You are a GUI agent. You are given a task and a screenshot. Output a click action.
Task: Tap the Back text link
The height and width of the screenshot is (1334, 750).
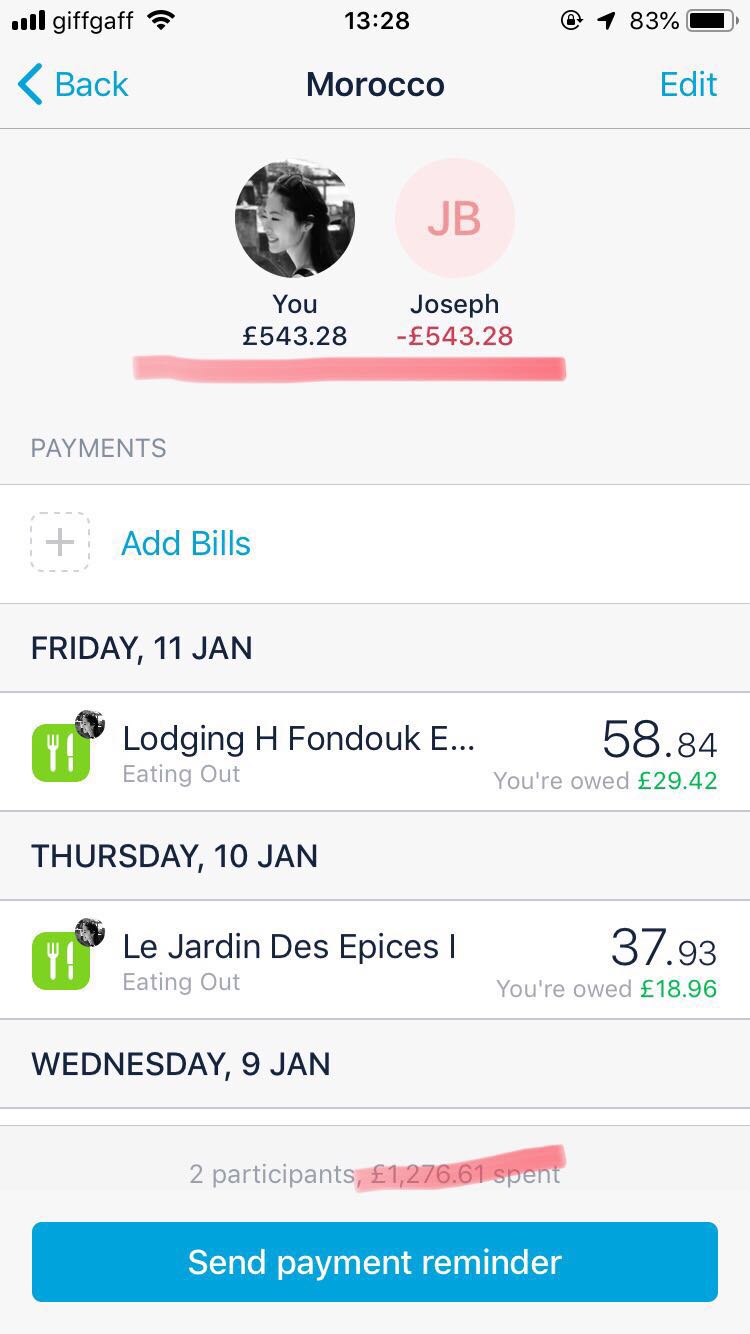point(91,85)
